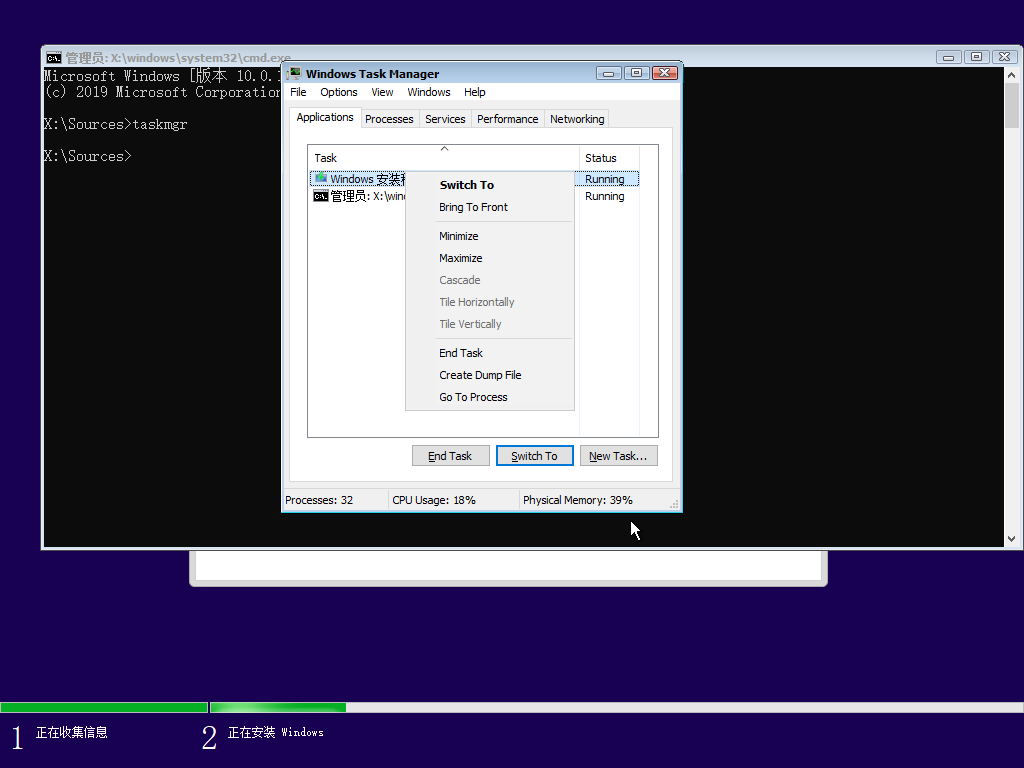Maximize the cmd.exe window
Image resolution: width=1024 pixels, height=768 pixels.
(976, 57)
